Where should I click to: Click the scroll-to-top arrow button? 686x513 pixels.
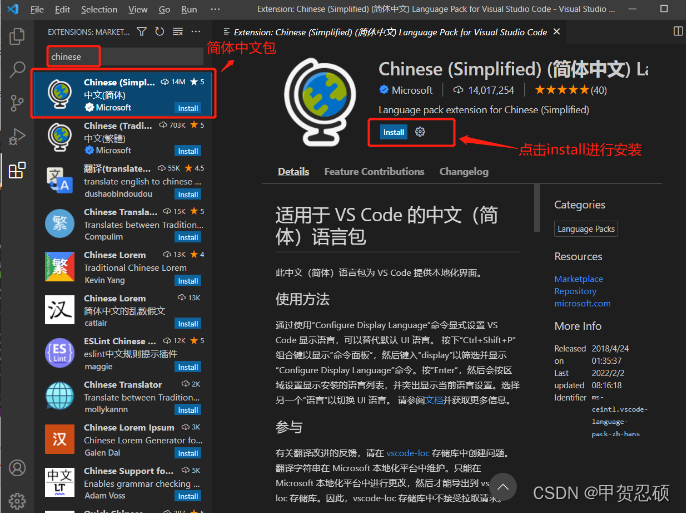(503, 486)
